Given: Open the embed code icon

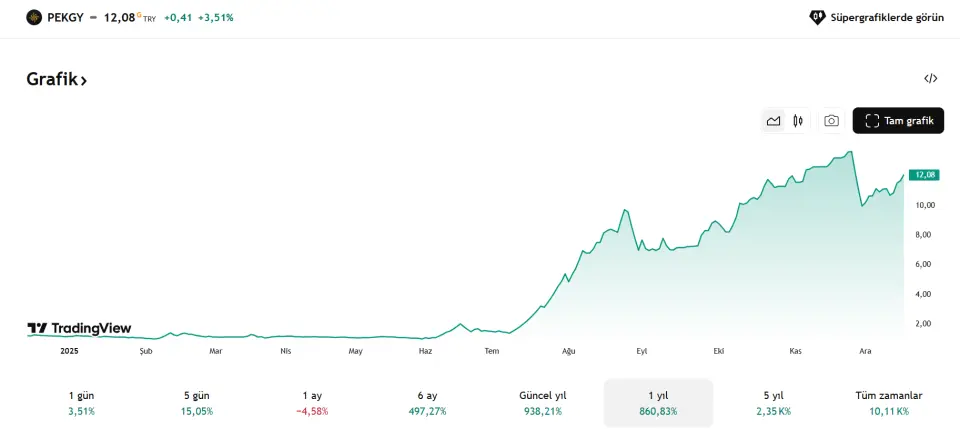Looking at the screenshot, I should coord(930,79).
